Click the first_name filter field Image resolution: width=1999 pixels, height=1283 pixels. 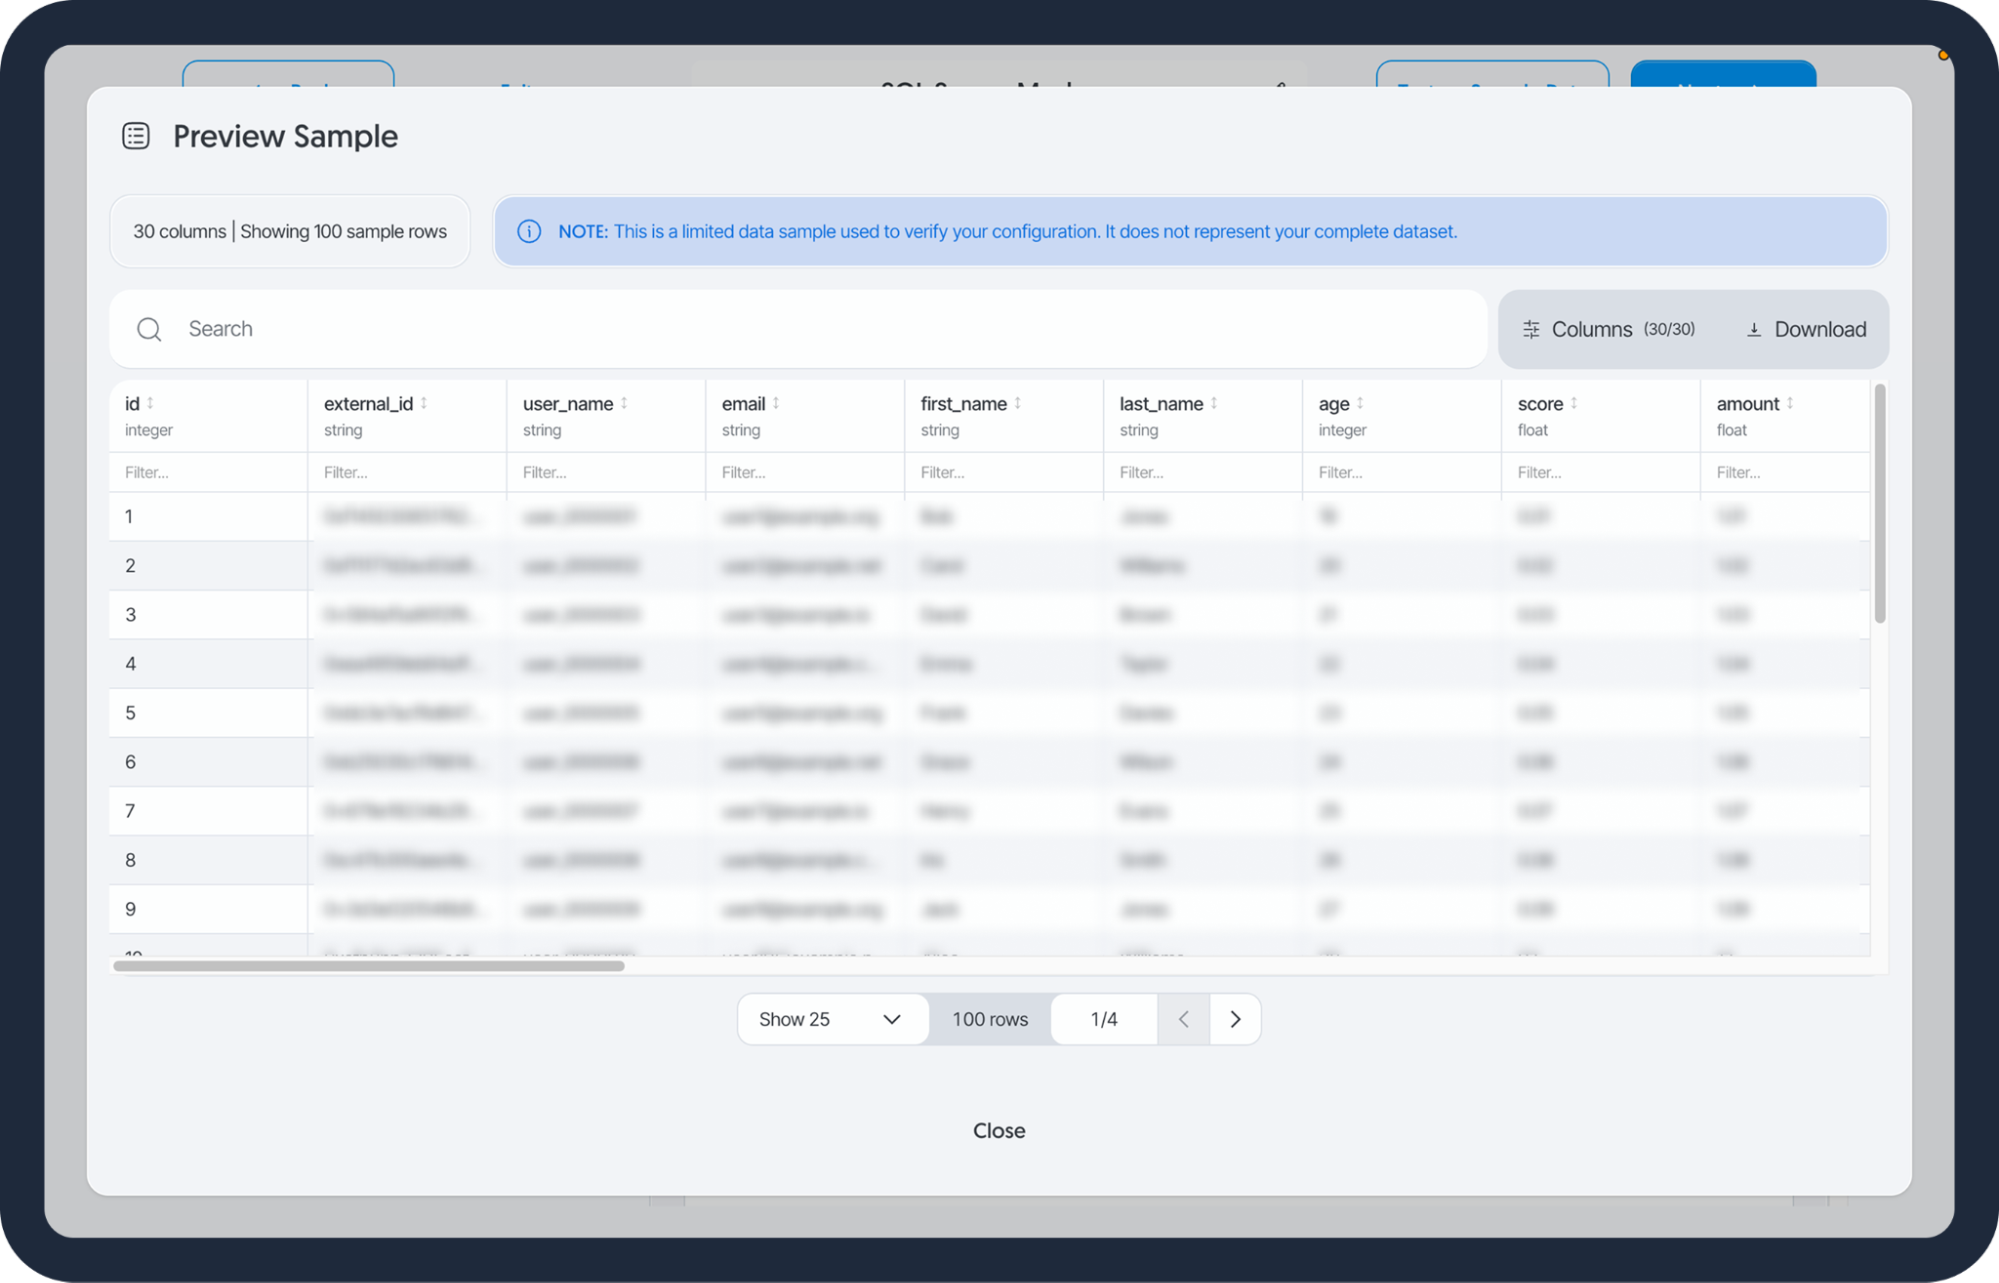coord(1004,472)
